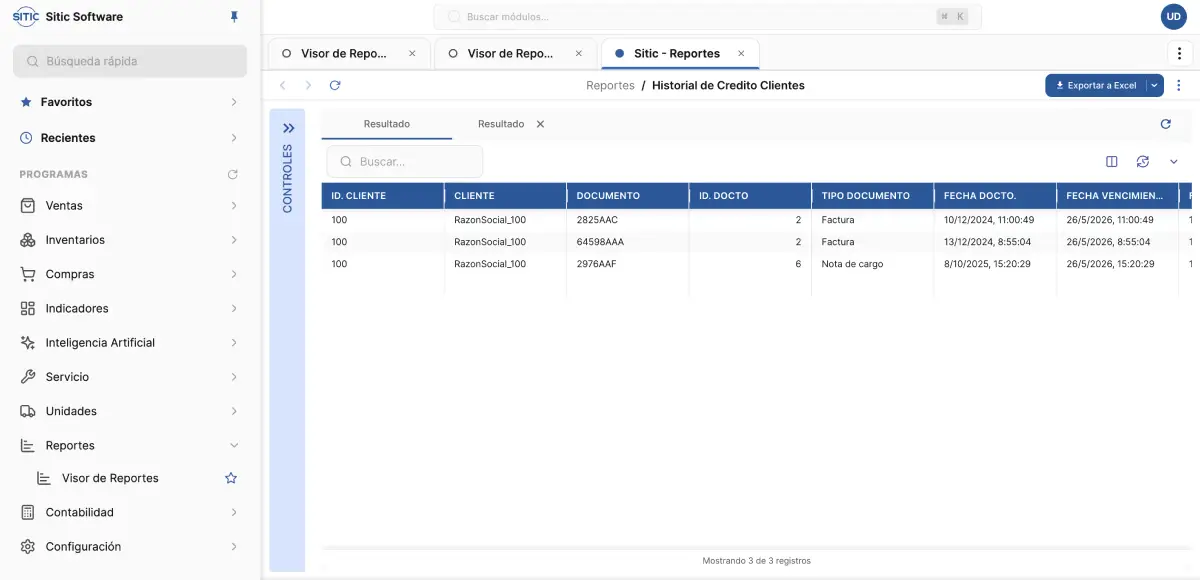Expand the Configuración menu chevron
This screenshot has width=1200, height=580.
click(x=234, y=546)
